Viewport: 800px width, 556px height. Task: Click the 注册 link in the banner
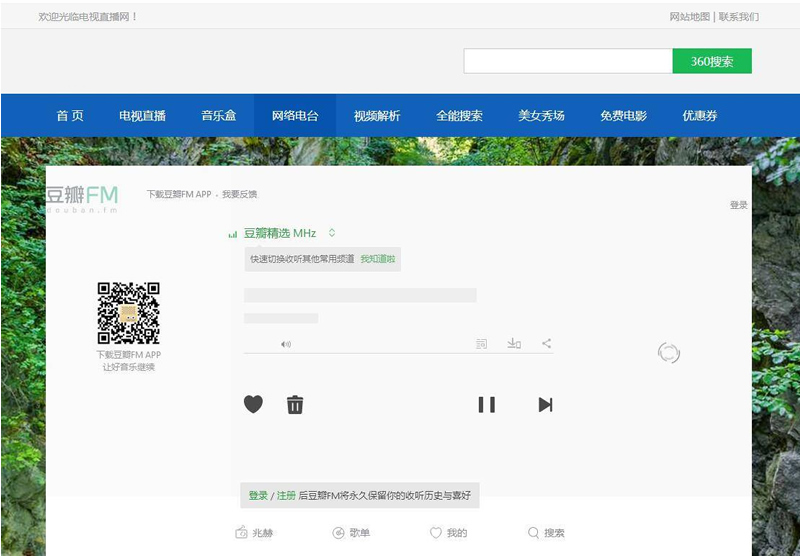click(286, 495)
